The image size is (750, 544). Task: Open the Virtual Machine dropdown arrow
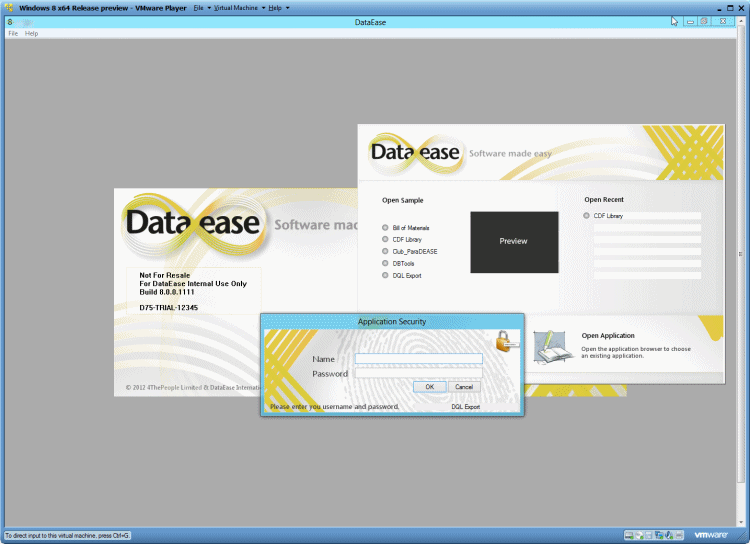[x=264, y=8]
